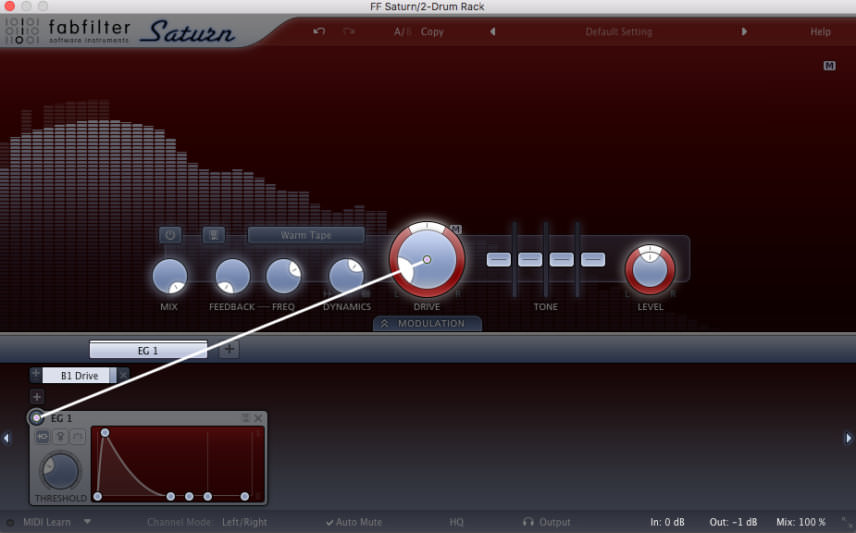This screenshot has height=533, width=856.
Task: Click the EG 1 Threshold knob
Action: (60, 471)
